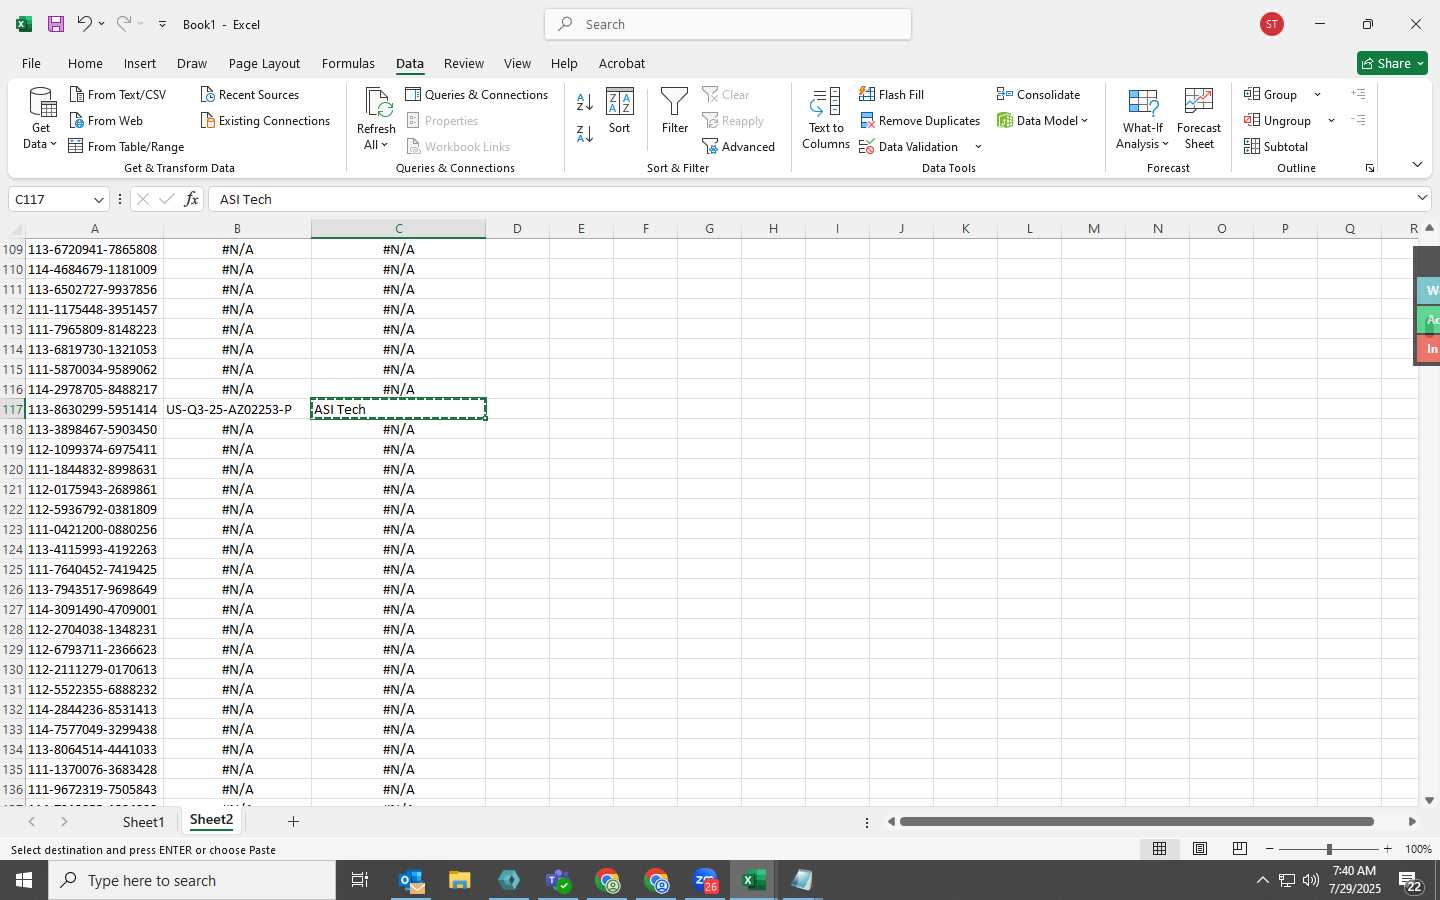
Task: Open the Data Model dropdown
Action: click(x=1043, y=120)
